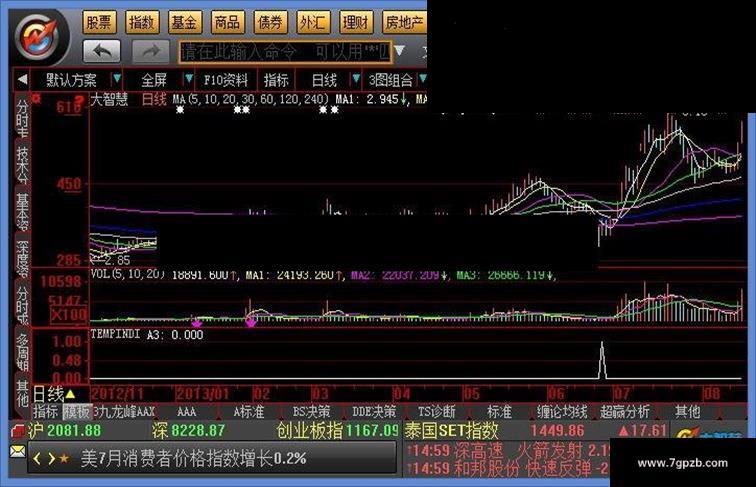Select DDE决策 indicator tab
756x487 pixels.
(x=374, y=412)
